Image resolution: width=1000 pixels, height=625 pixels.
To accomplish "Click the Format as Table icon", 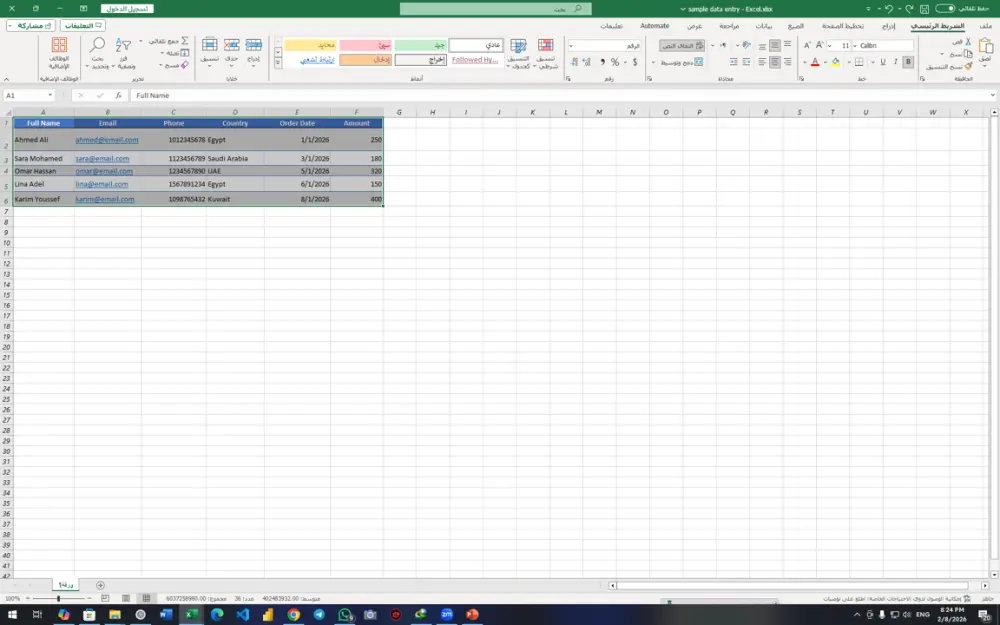I will [517, 44].
